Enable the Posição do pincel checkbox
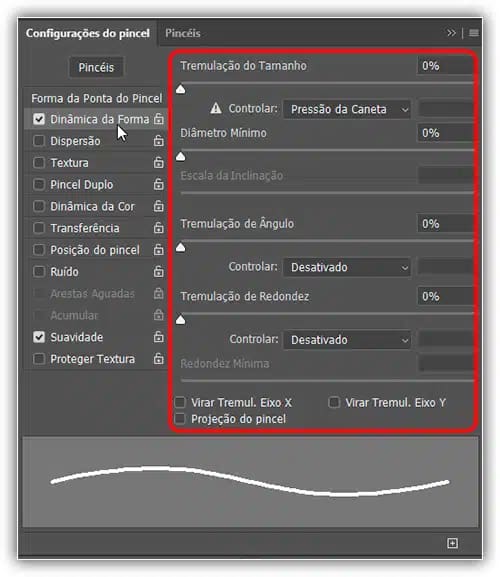The height and width of the screenshot is (577, 500). point(39,250)
